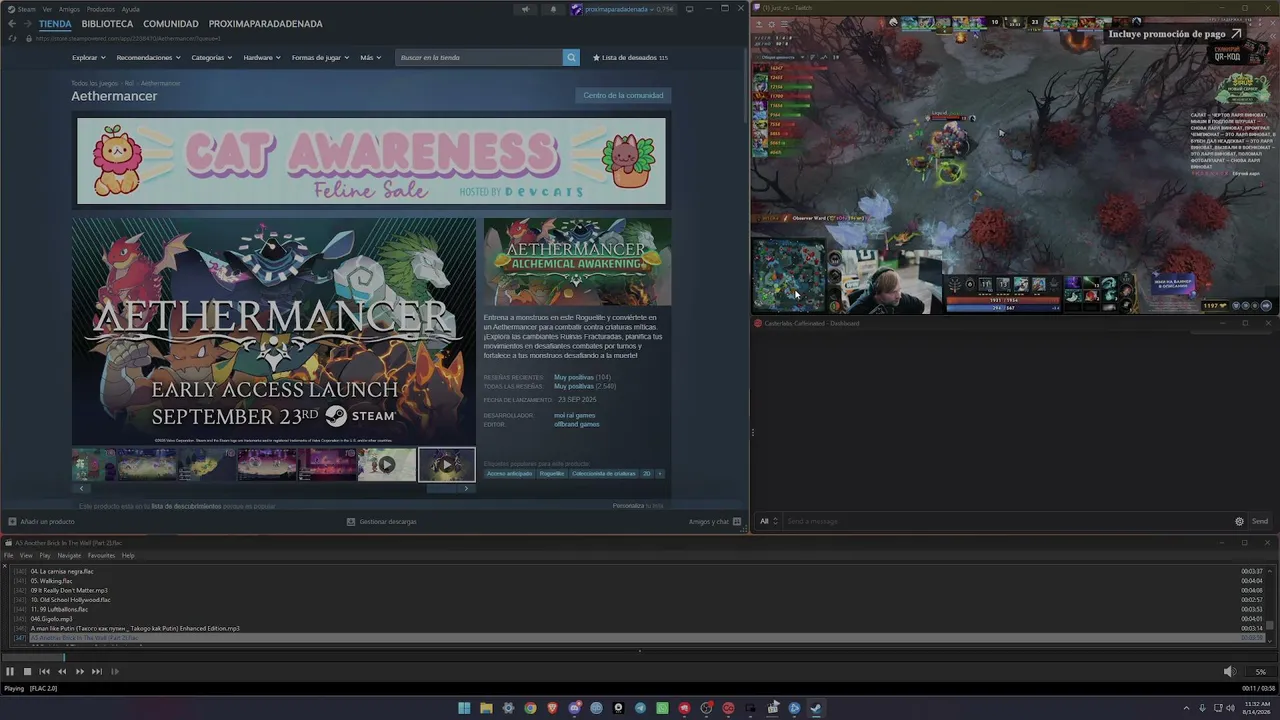This screenshot has width=1280, height=720.
Task: Click the Roguelite tag
Action: [x=552, y=474]
